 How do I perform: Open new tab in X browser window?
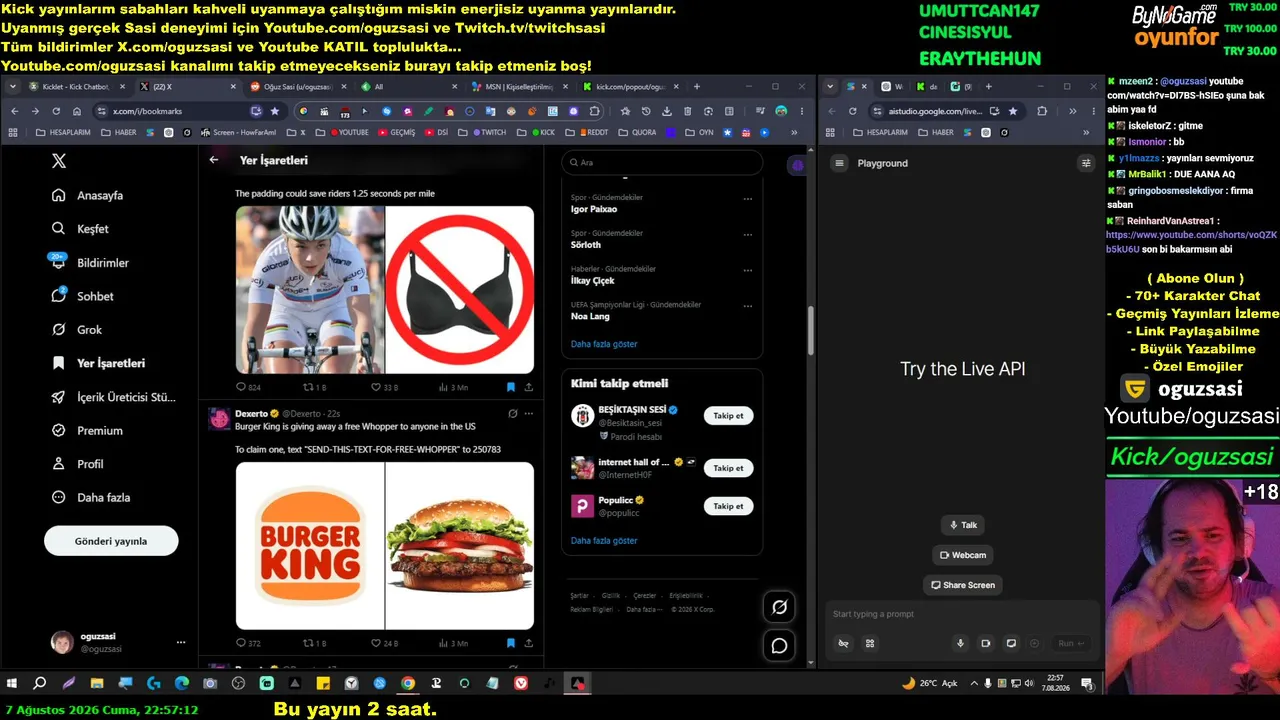[x=697, y=87]
